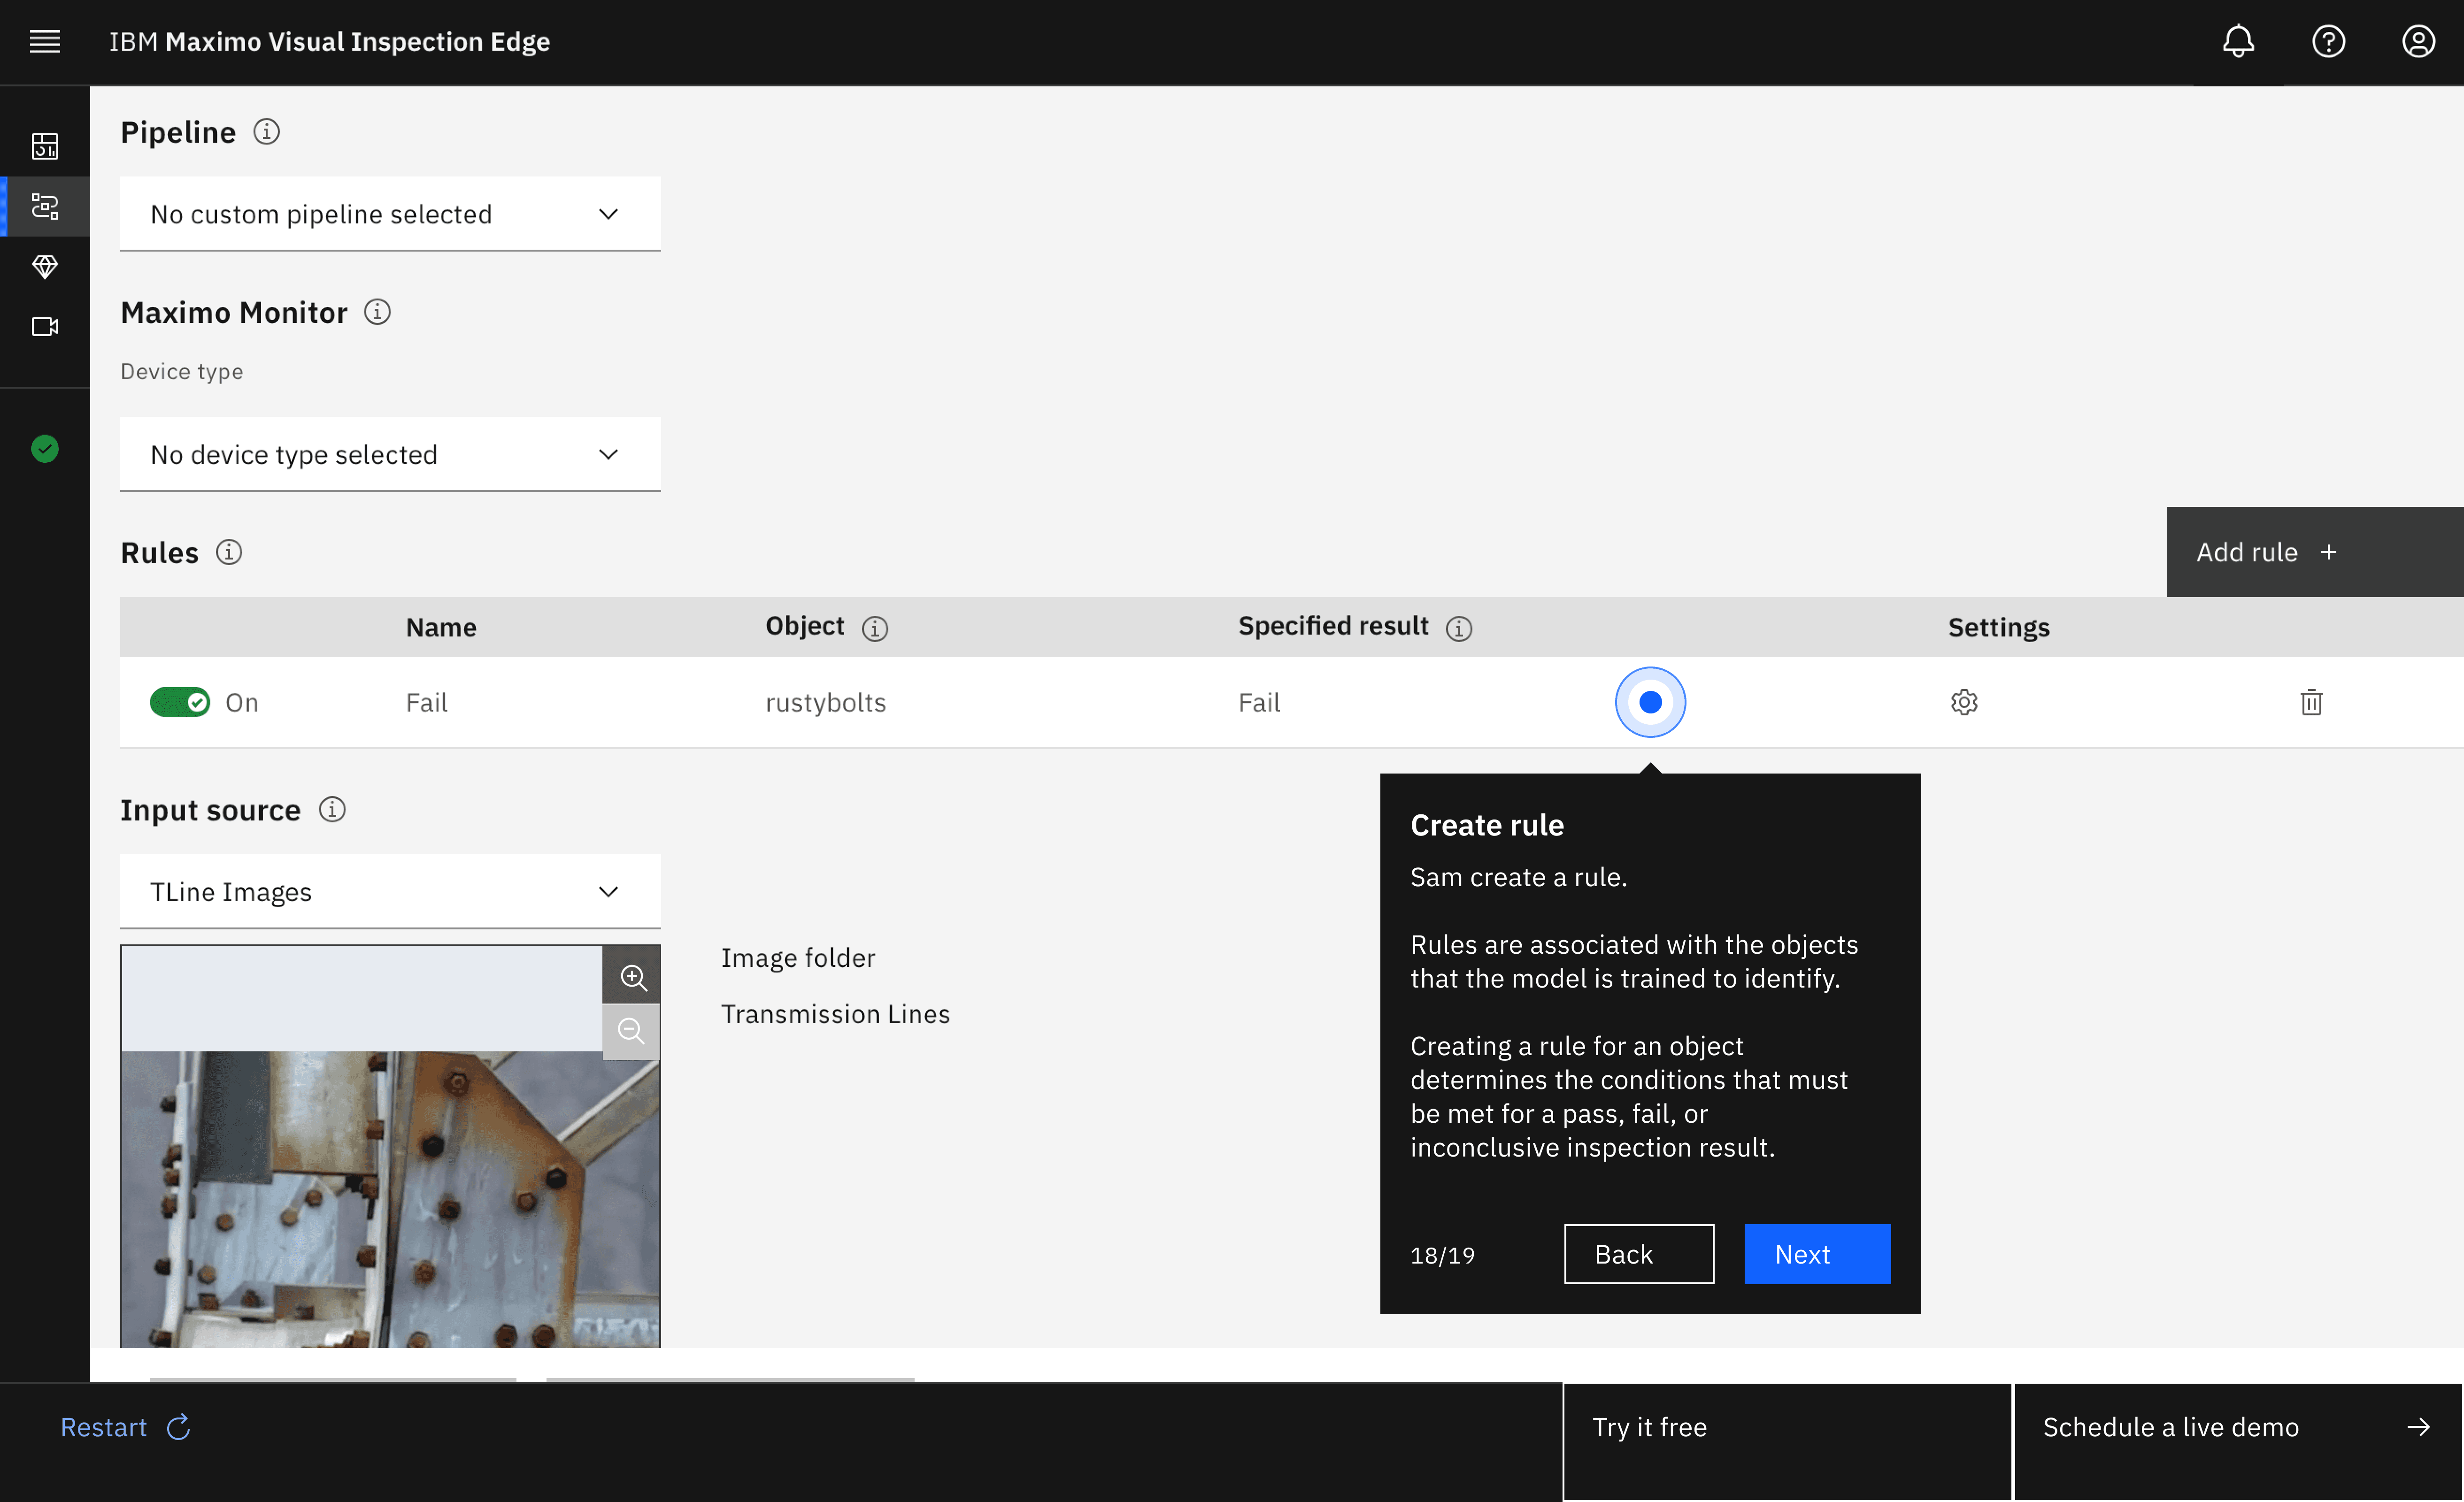
Task: Show info for Specified result column
Action: (x=1459, y=628)
